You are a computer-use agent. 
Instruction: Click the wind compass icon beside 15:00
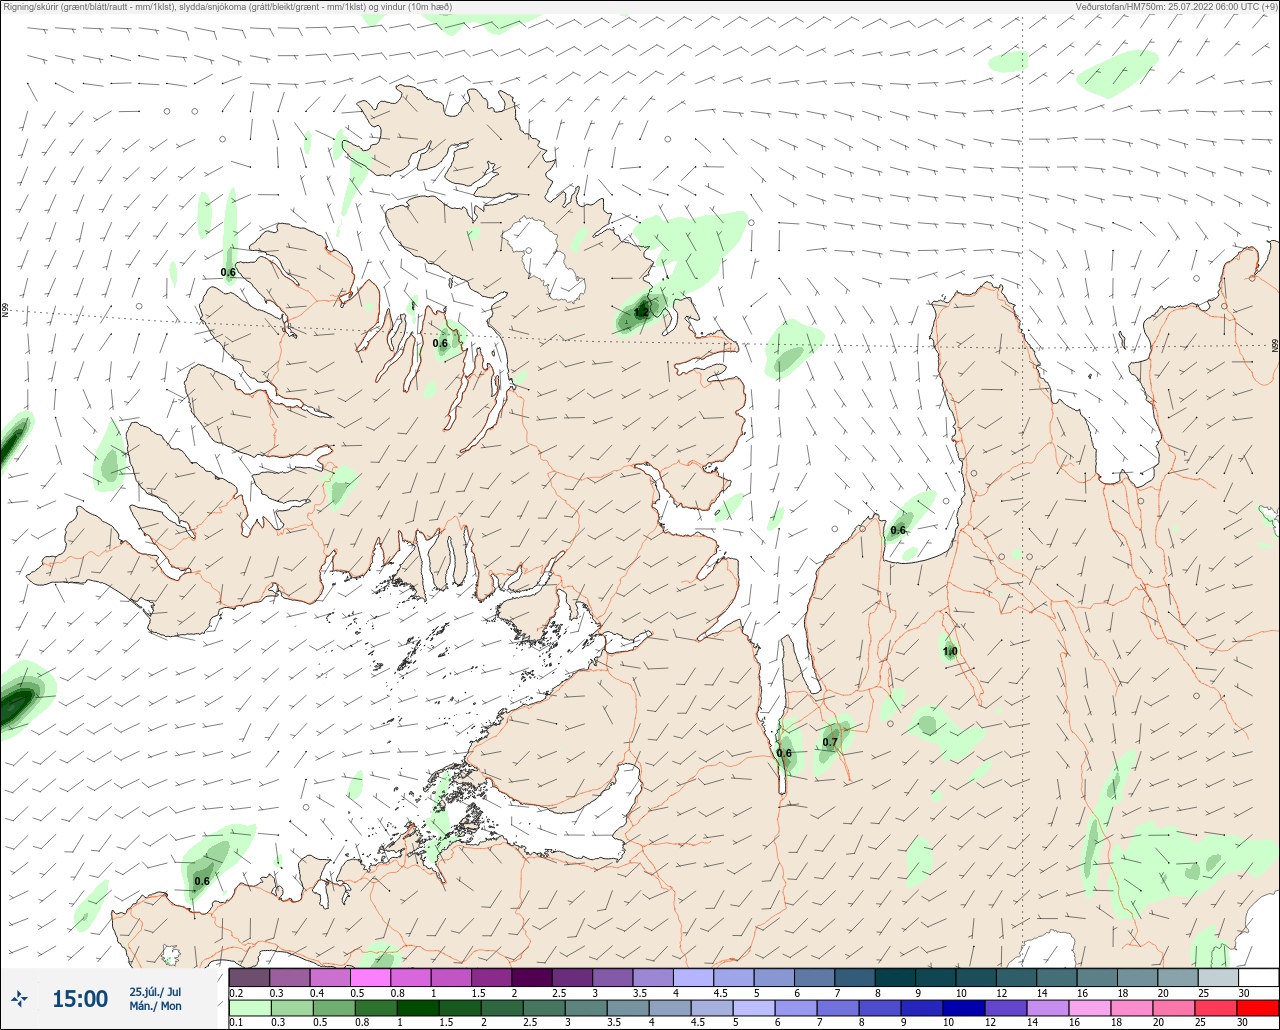(x=19, y=998)
